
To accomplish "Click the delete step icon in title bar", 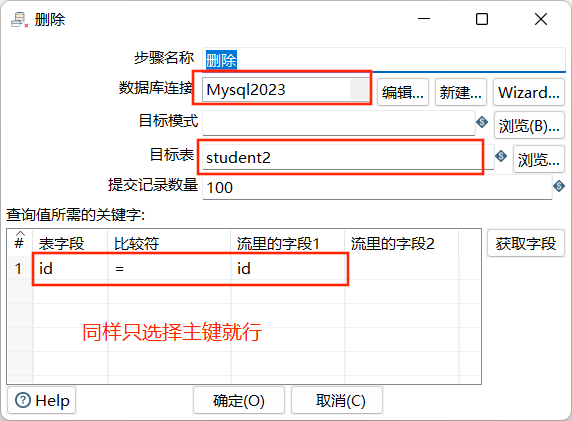I will 19,20.
